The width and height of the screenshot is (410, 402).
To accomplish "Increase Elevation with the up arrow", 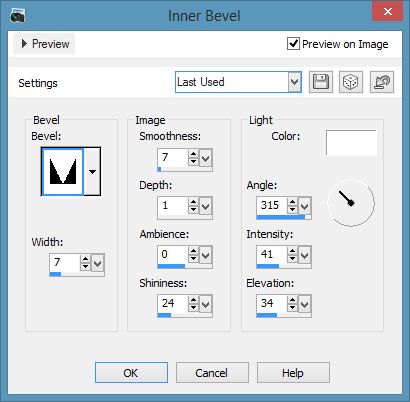I will [x=292, y=300].
